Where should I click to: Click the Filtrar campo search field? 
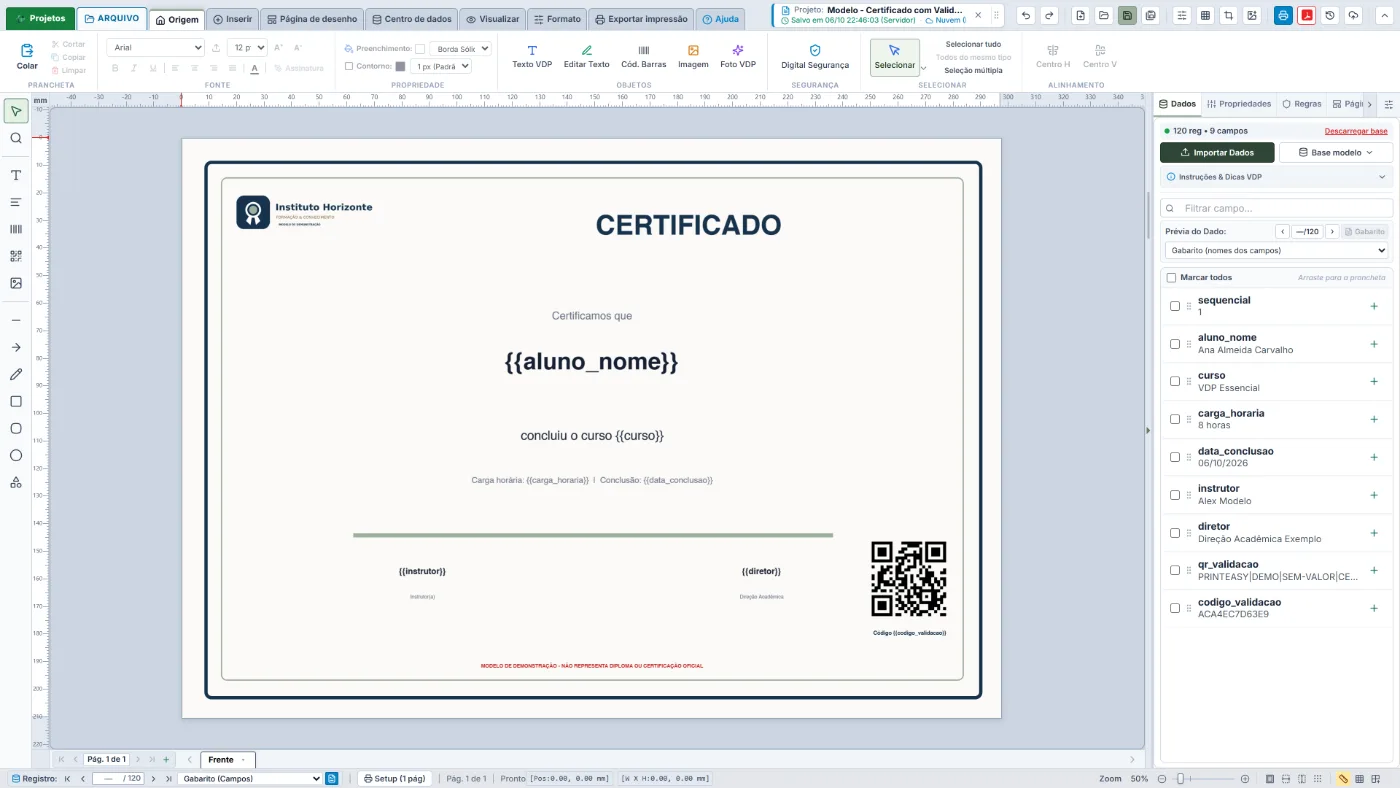pos(1276,208)
